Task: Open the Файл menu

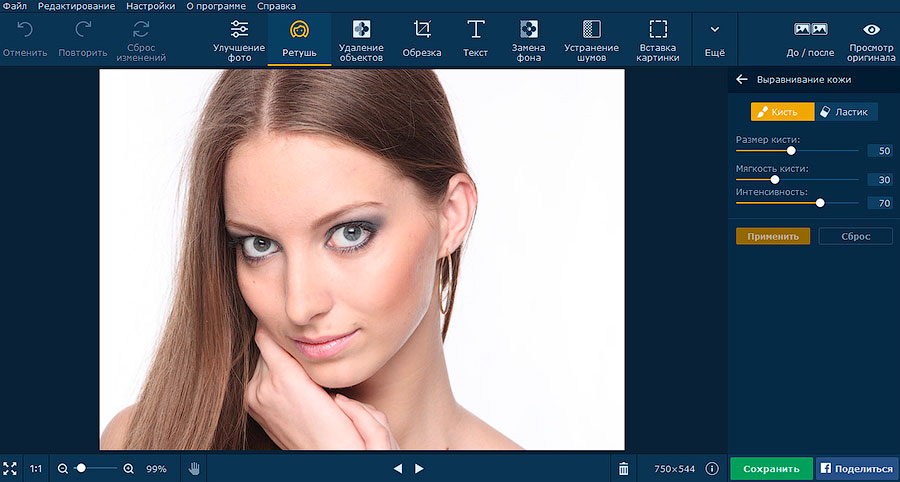Action: pos(14,6)
